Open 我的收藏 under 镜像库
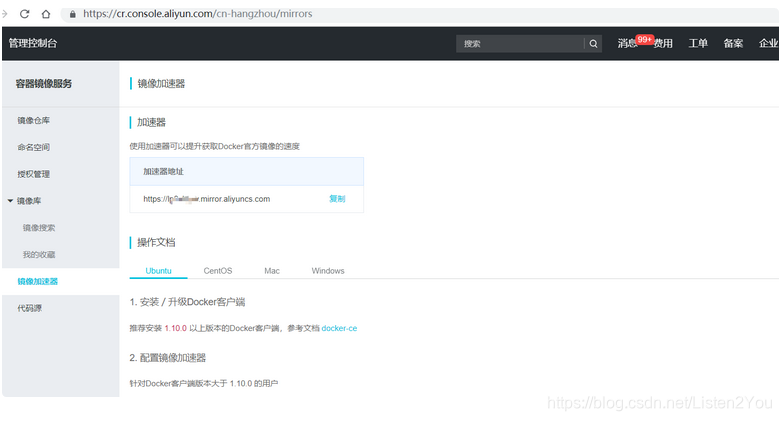The width and height of the screenshot is (781, 421). click(x=39, y=255)
